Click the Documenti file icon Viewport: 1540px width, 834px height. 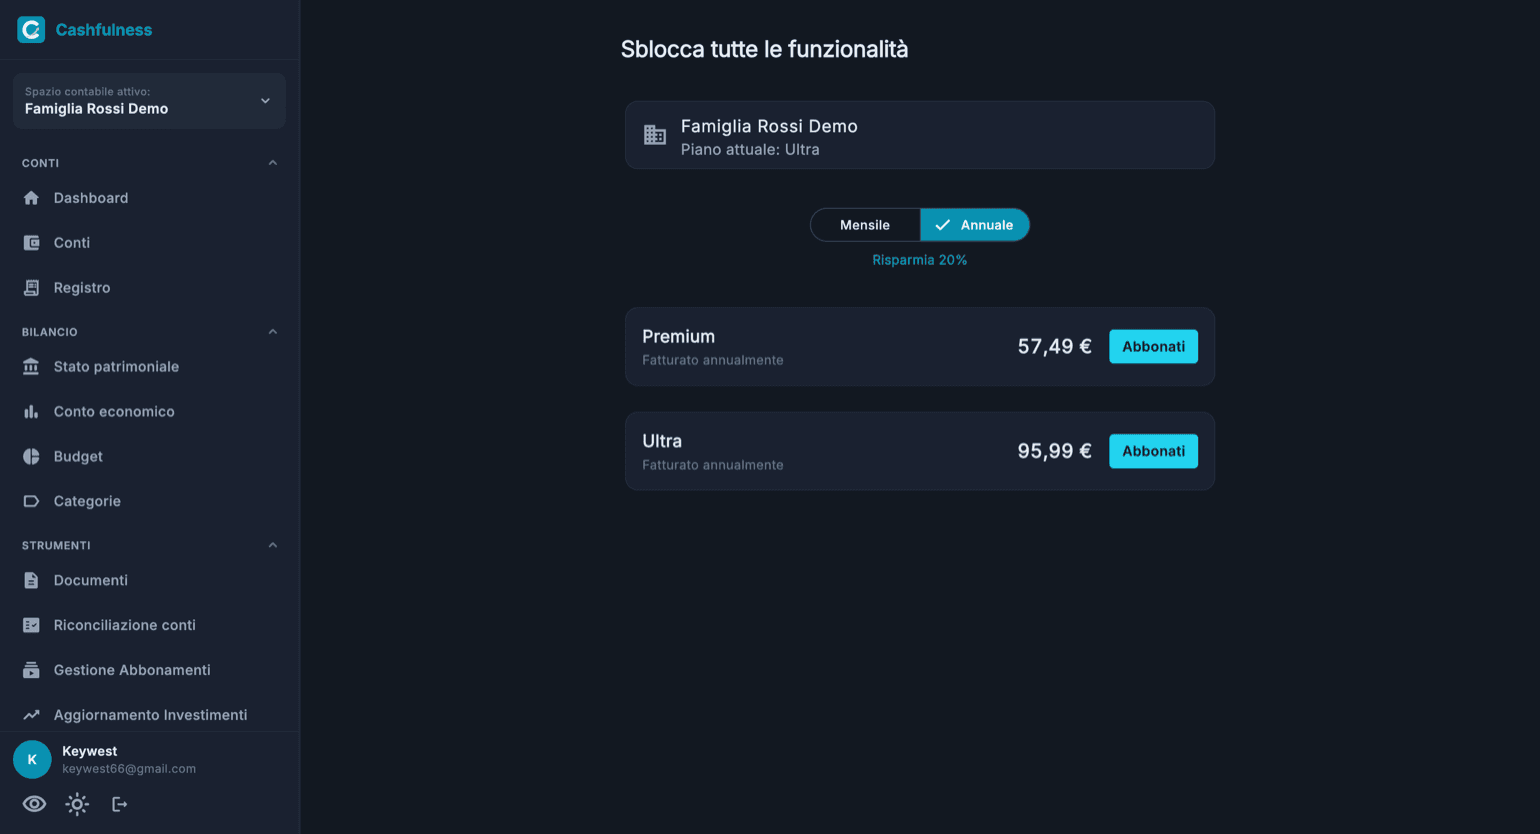(x=31, y=581)
